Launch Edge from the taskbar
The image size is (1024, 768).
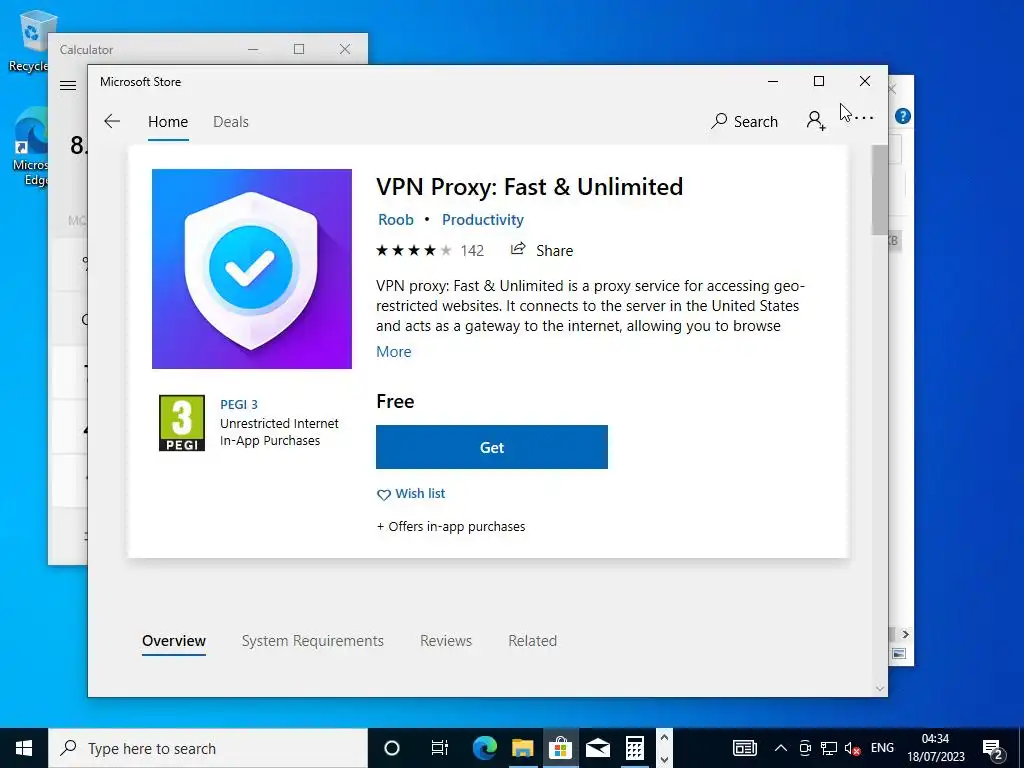485,748
